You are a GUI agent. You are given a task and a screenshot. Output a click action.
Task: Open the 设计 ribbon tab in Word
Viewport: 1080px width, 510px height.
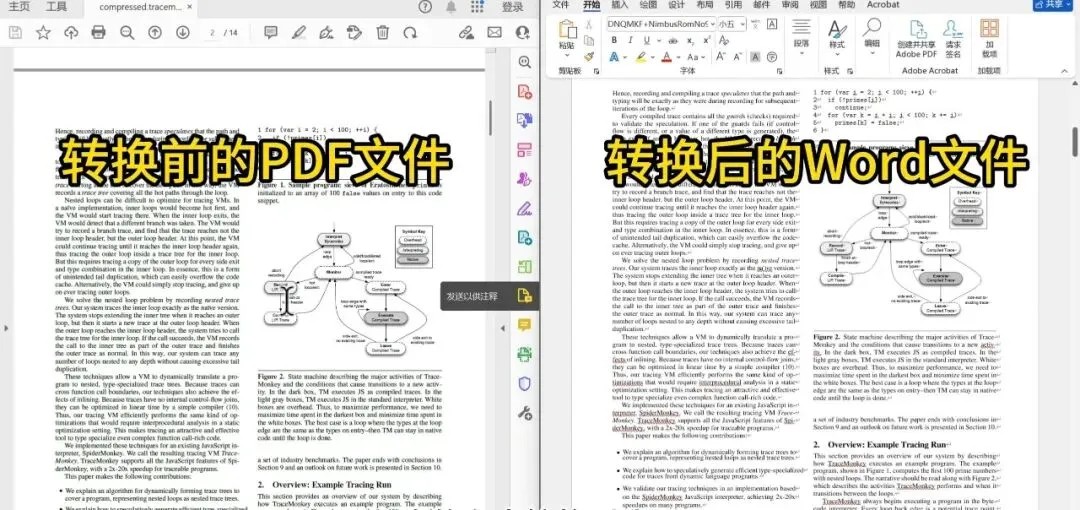[x=676, y=4]
